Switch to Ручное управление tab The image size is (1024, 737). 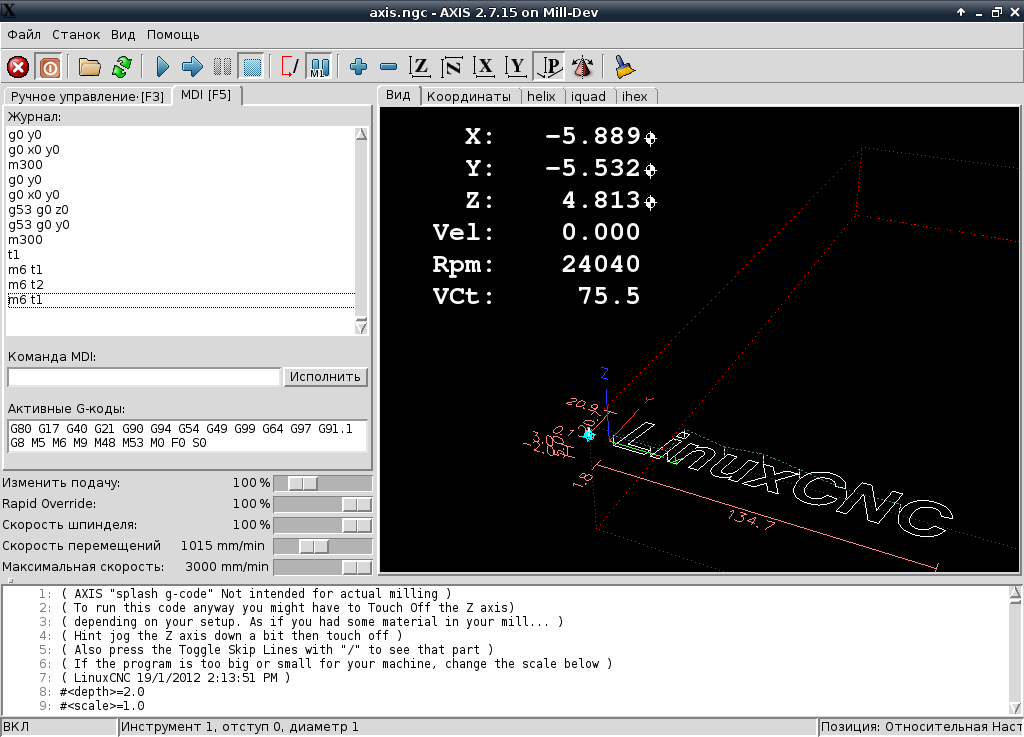[x=87, y=96]
